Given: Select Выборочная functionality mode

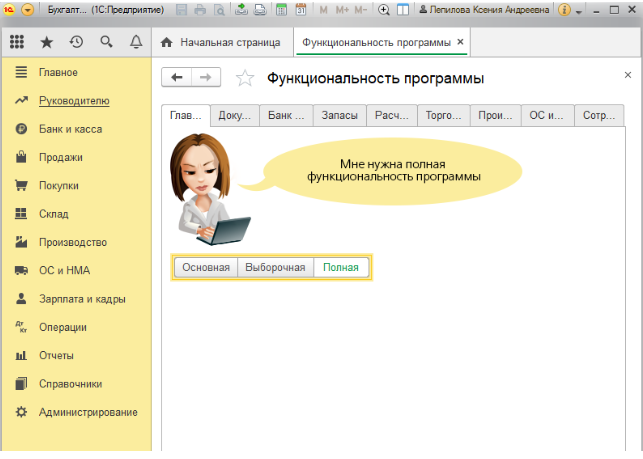Looking at the screenshot, I should click(x=275, y=267).
